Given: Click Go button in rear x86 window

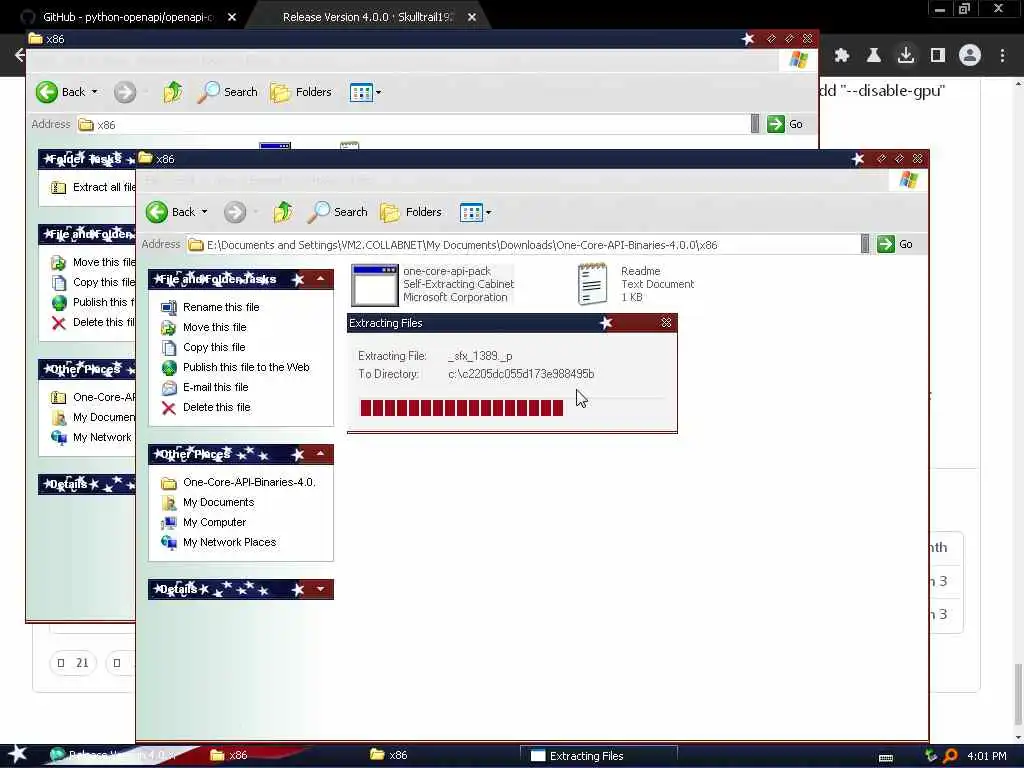Looking at the screenshot, I should pos(786,124).
